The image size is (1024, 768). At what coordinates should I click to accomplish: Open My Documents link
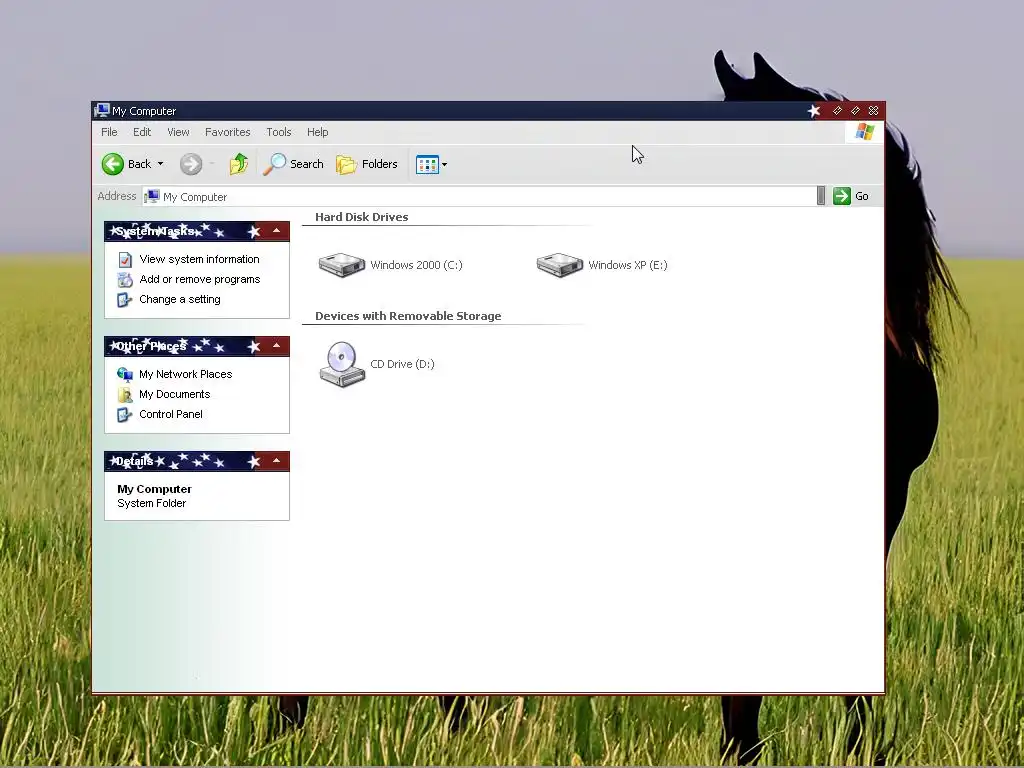click(x=174, y=394)
